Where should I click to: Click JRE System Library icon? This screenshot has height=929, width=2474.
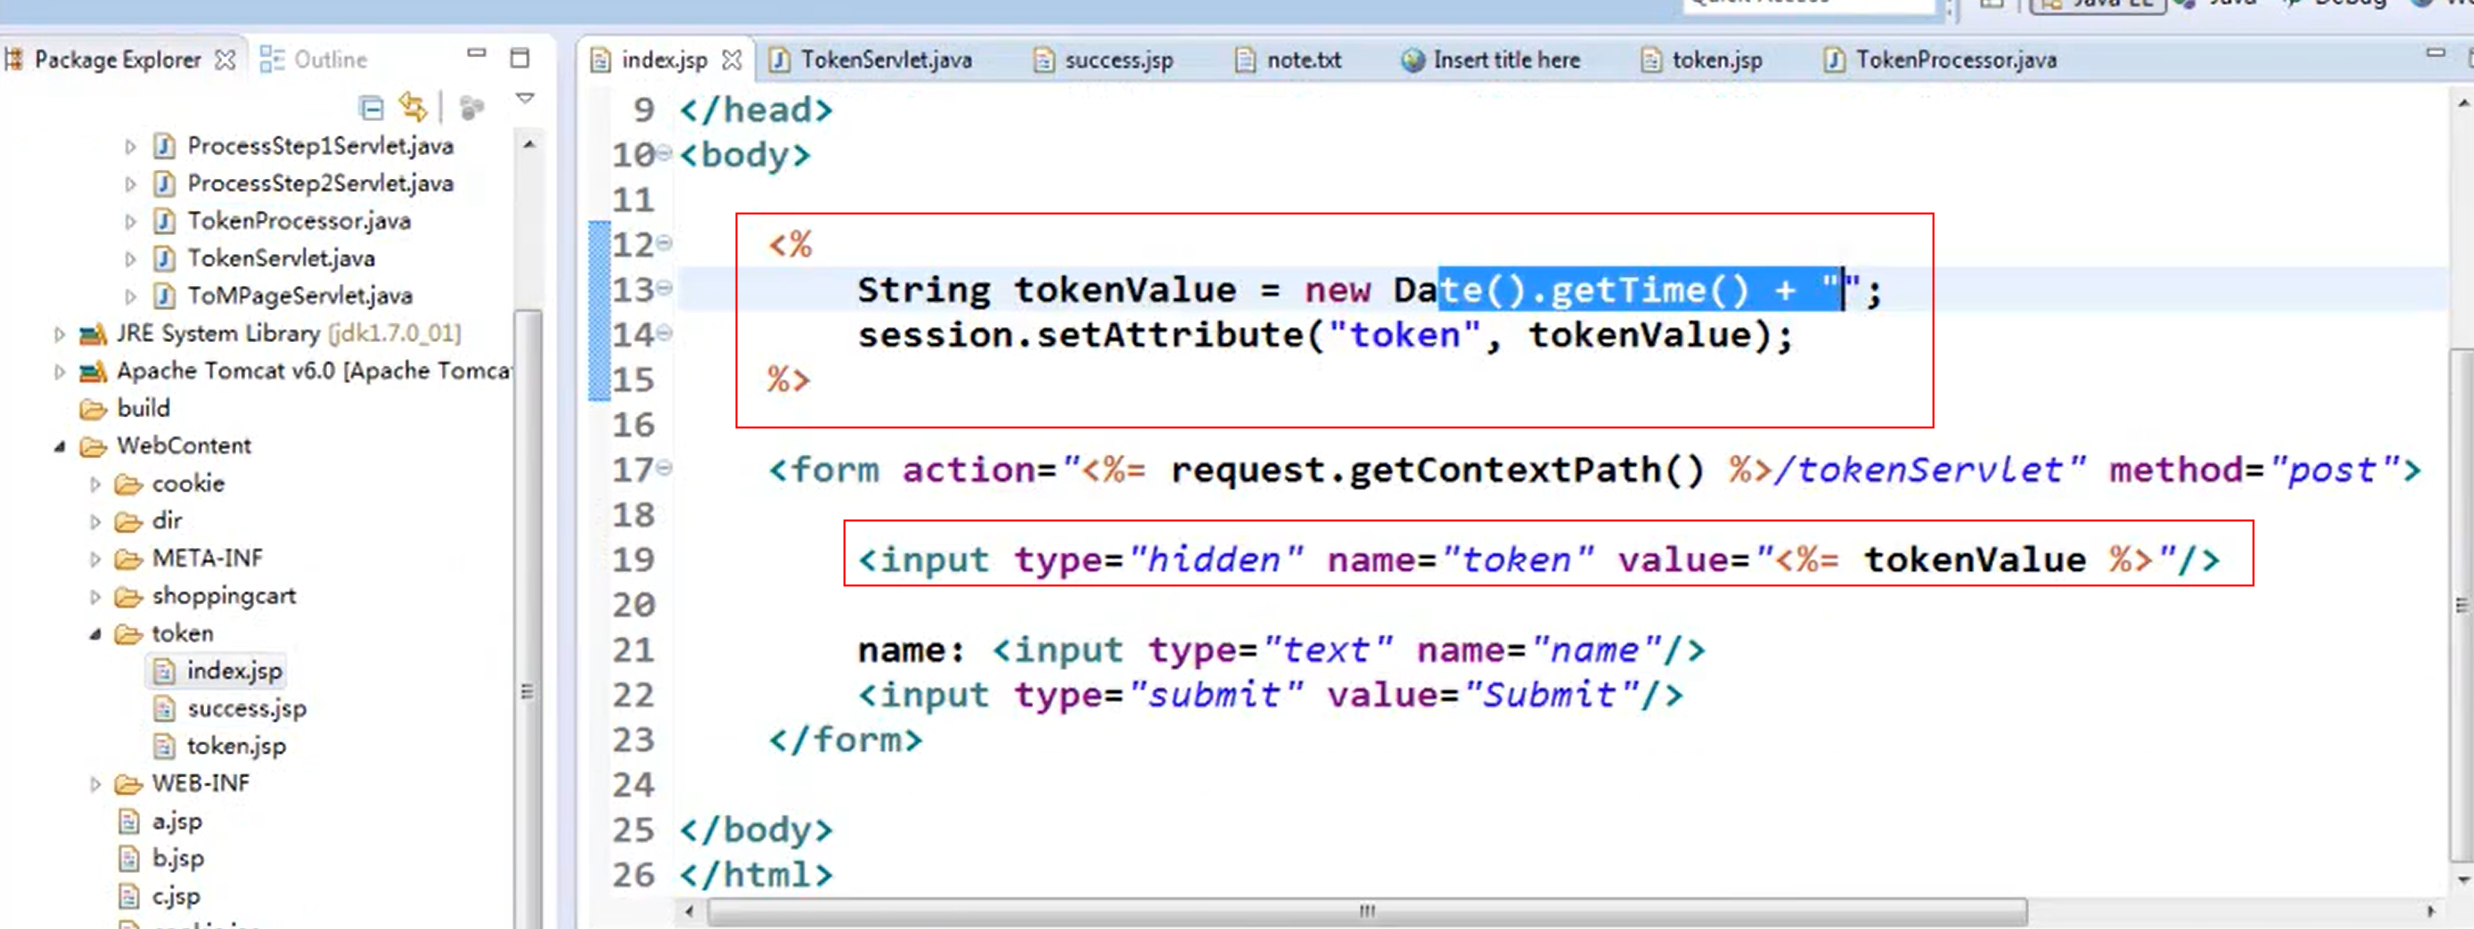click(x=93, y=333)
